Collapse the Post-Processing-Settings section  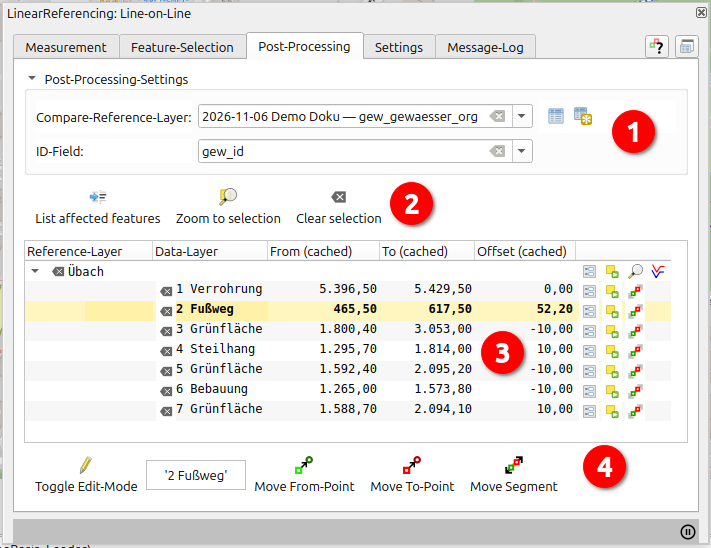32,79
